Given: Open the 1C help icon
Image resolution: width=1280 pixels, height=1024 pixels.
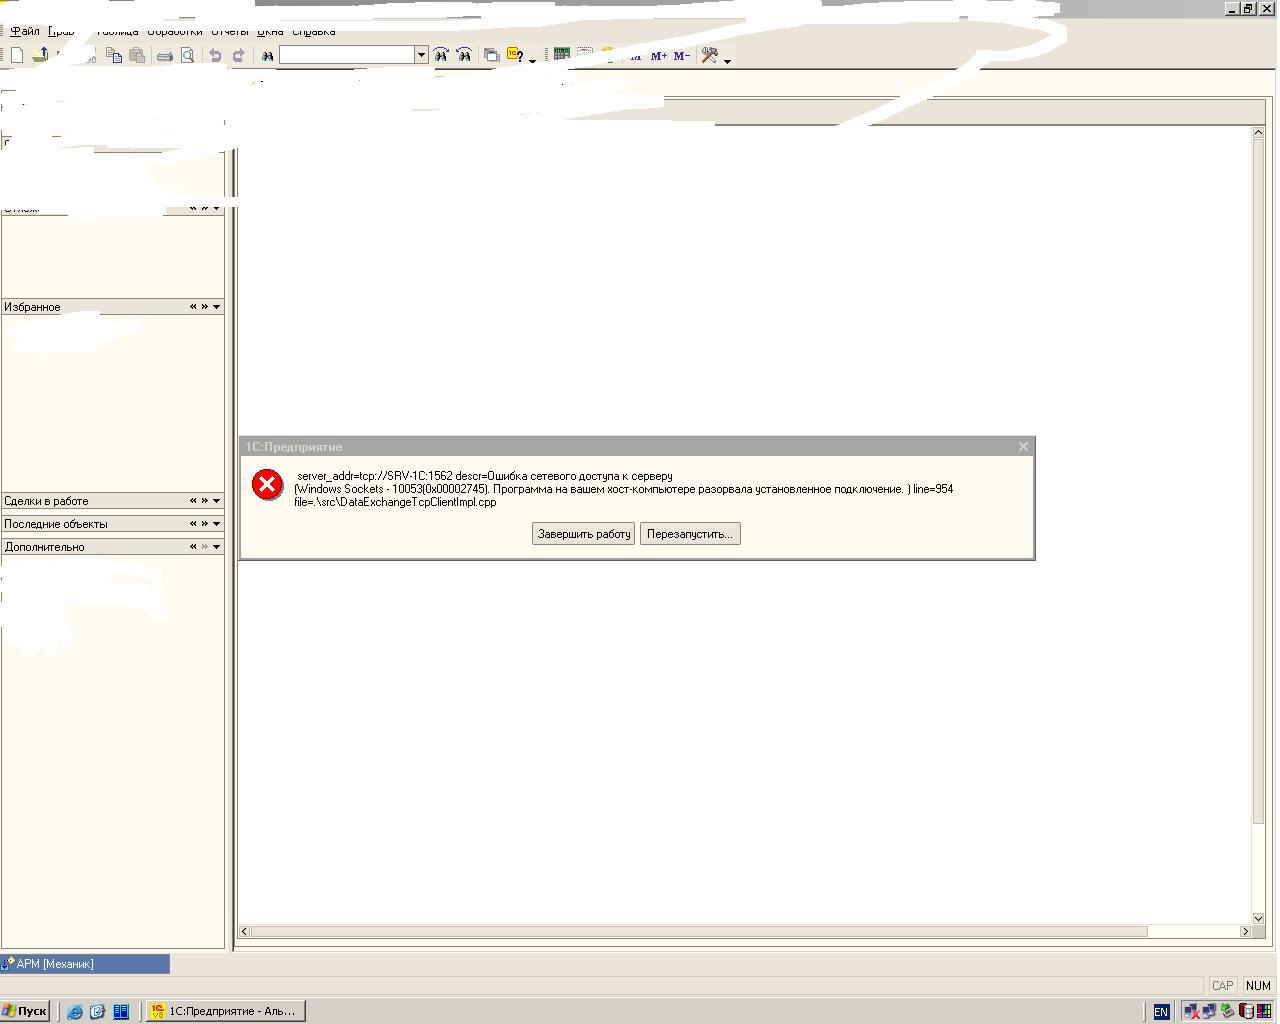Looking at the screenshot, I should 515,55.
